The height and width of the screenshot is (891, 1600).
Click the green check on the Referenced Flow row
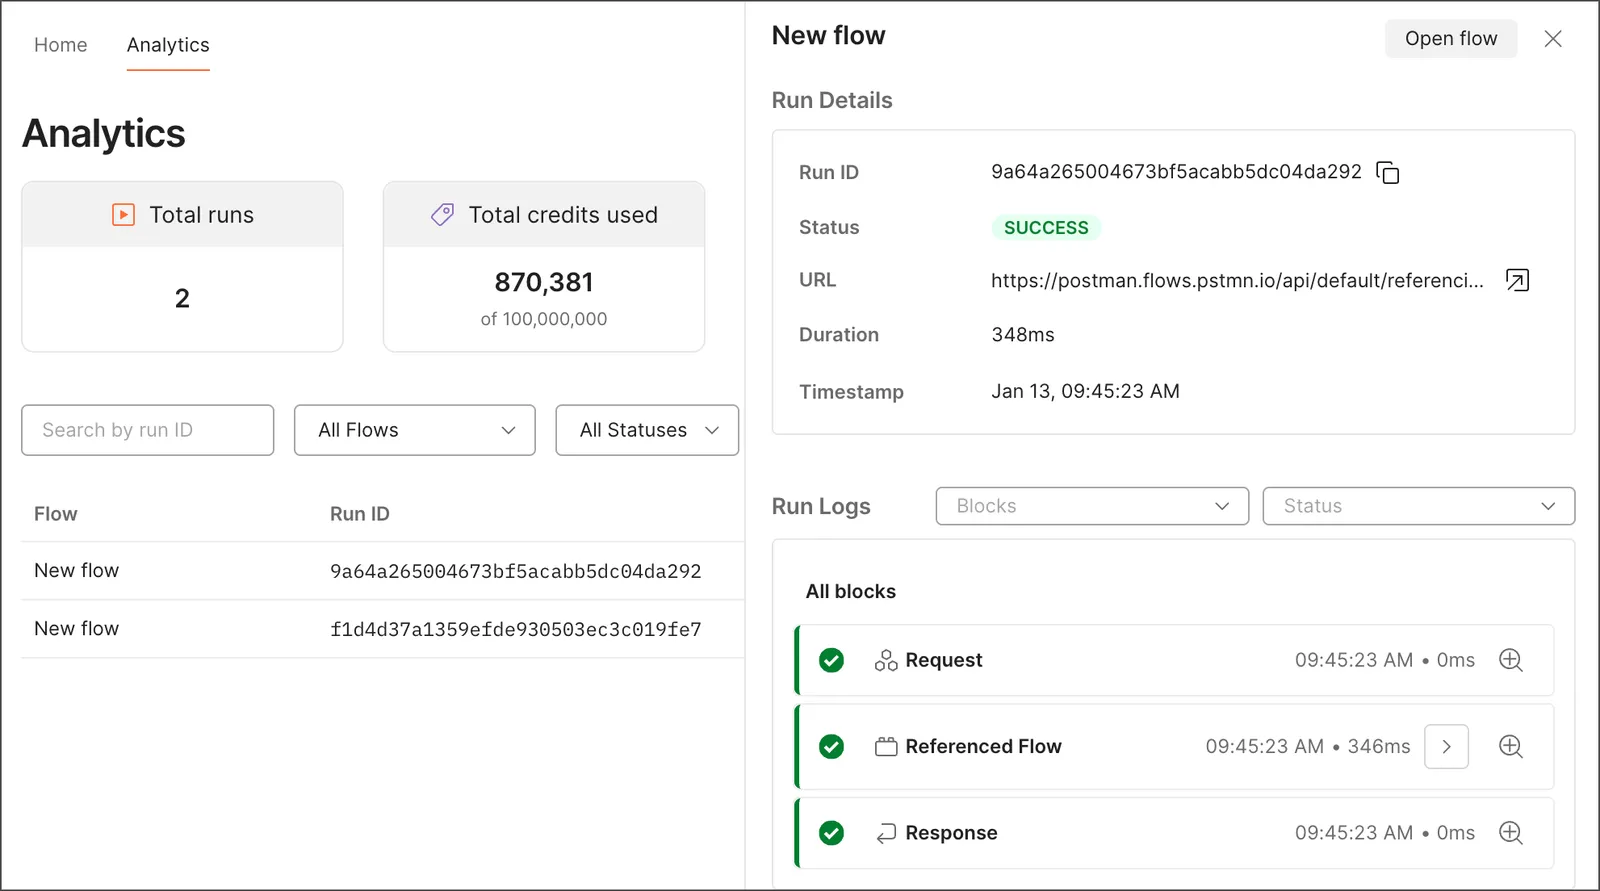831,746
